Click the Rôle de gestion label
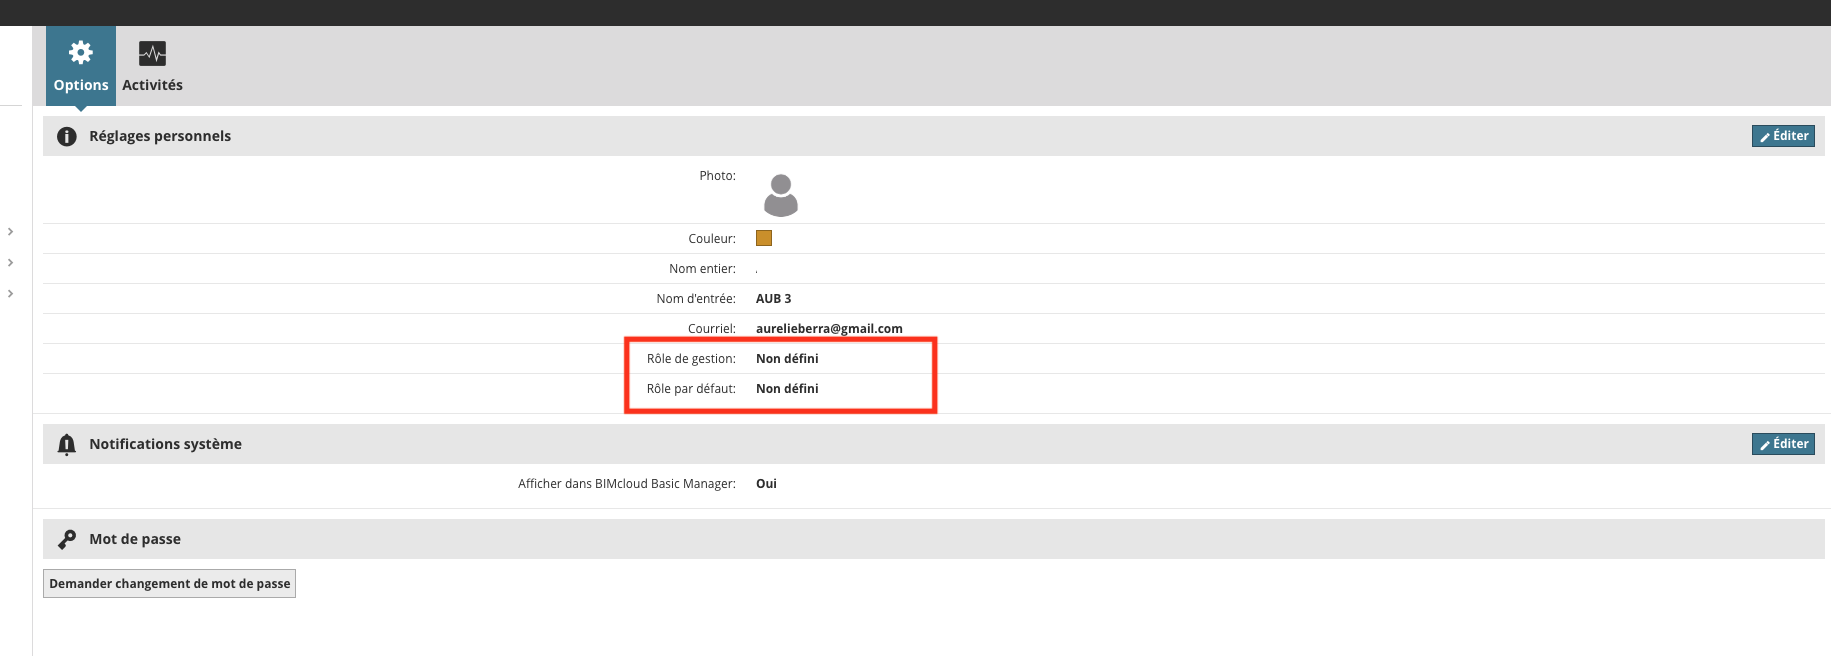The width and height of the screenshot is (1831, 656). [691, 359]
